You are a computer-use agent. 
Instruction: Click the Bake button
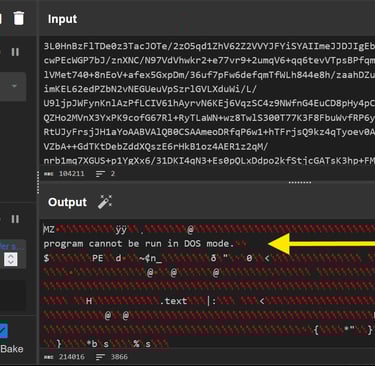[x=12, y=349]
